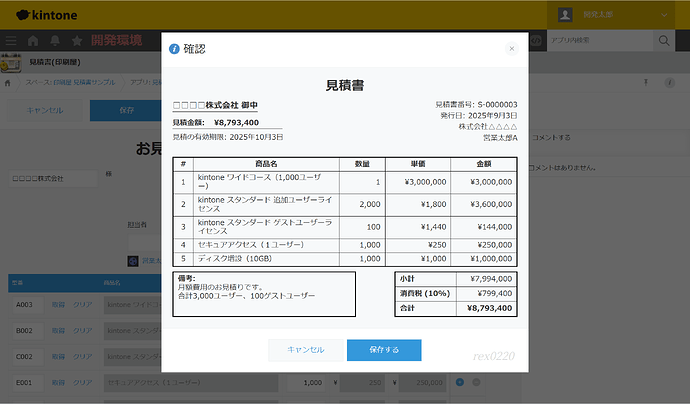
Task: Click 取得 in the E001 row
Action: click(58, 382)
